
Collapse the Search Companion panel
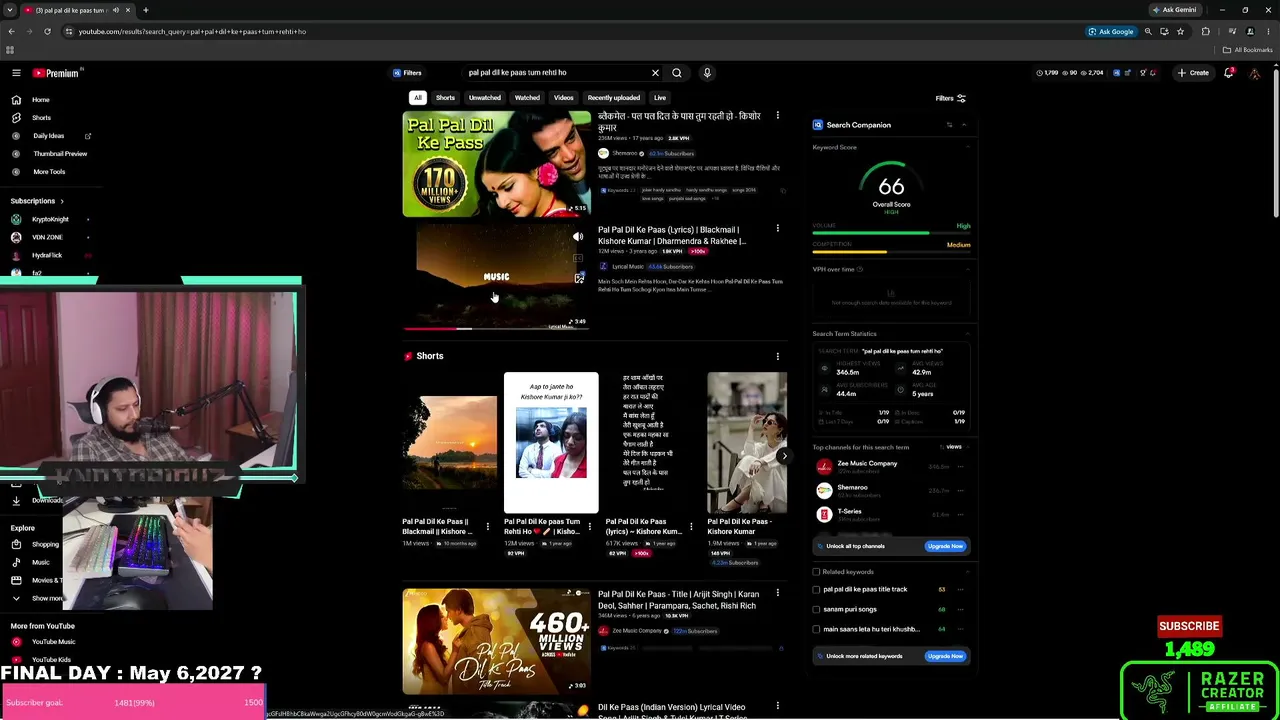coord(964,125)
